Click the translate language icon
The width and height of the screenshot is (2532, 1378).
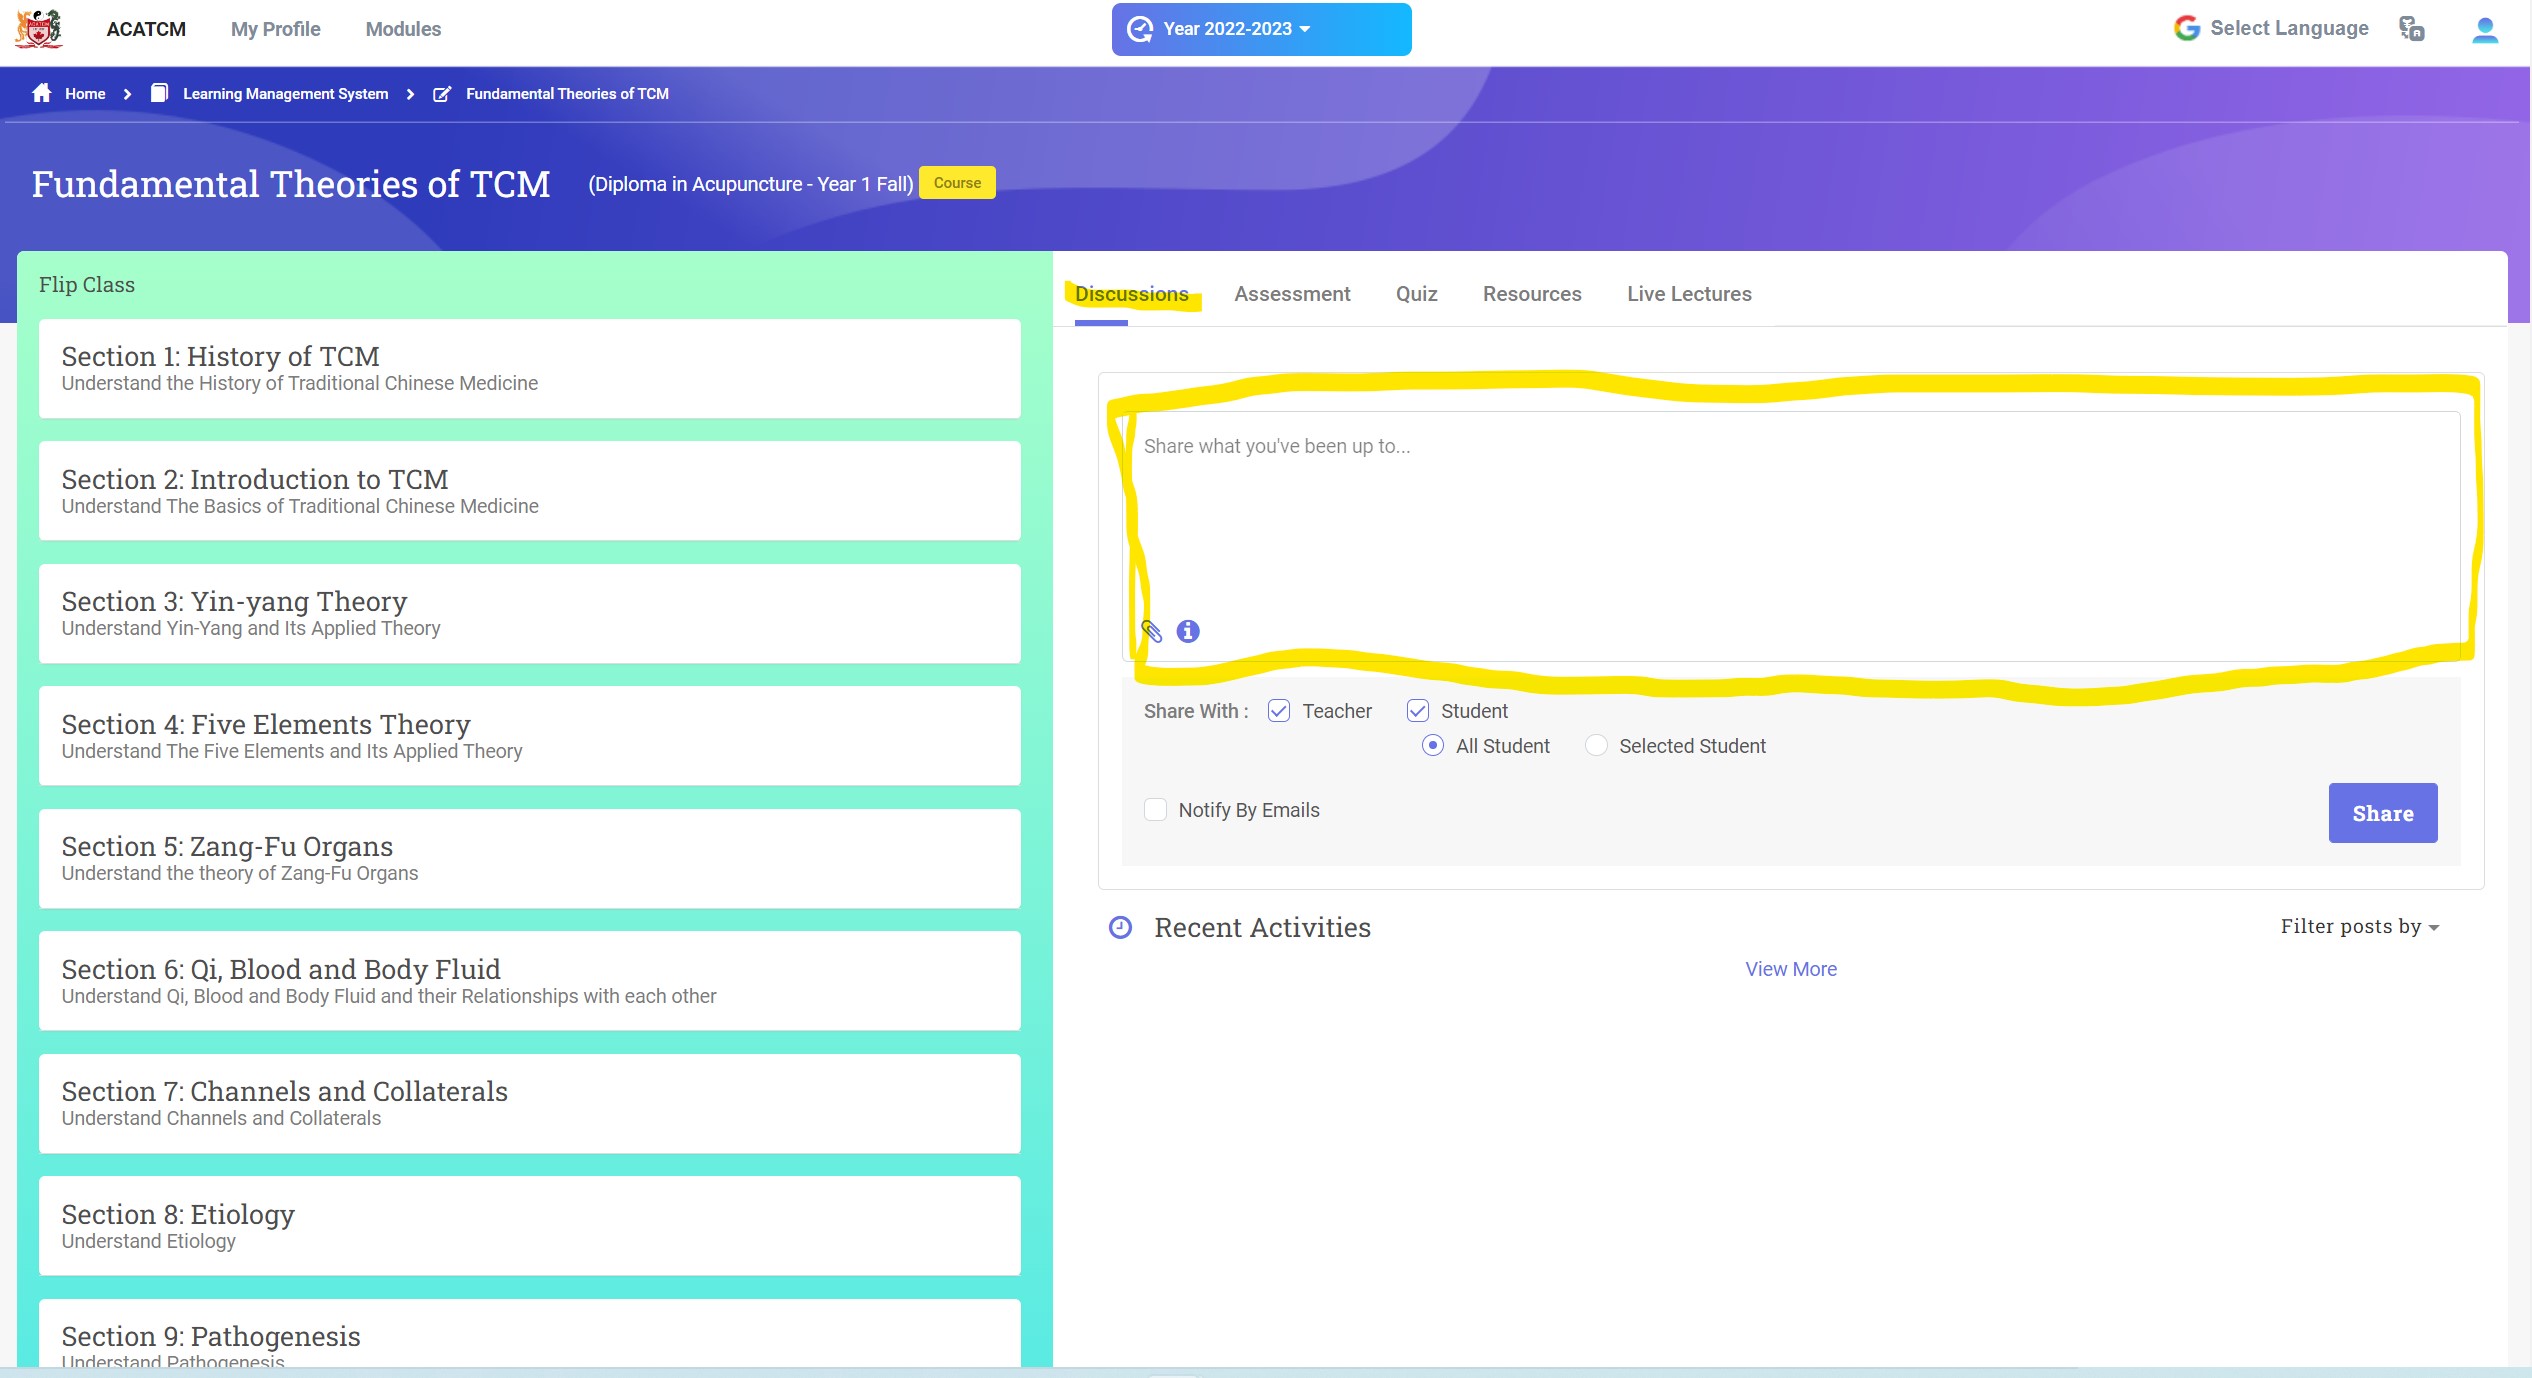(2411, 29)
